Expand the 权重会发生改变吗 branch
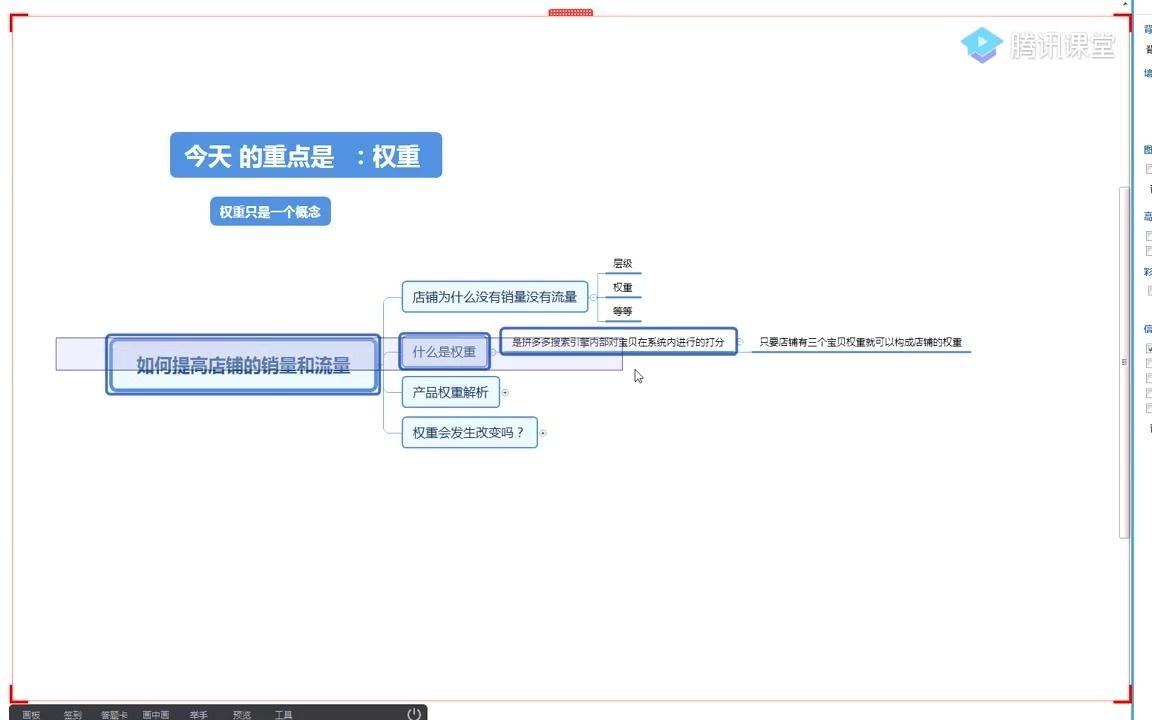Screen dimensions: 1152x720 [543, 433]
